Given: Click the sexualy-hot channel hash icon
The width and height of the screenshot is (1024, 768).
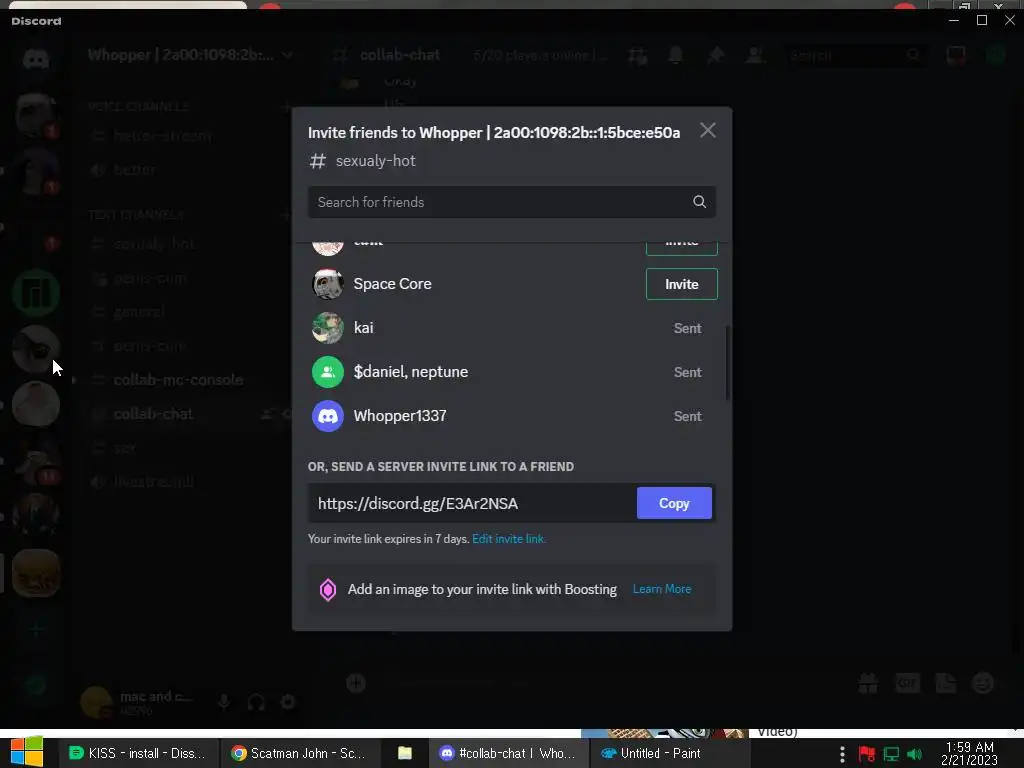Looking at the screenshot, I should (x=317, y=161).
